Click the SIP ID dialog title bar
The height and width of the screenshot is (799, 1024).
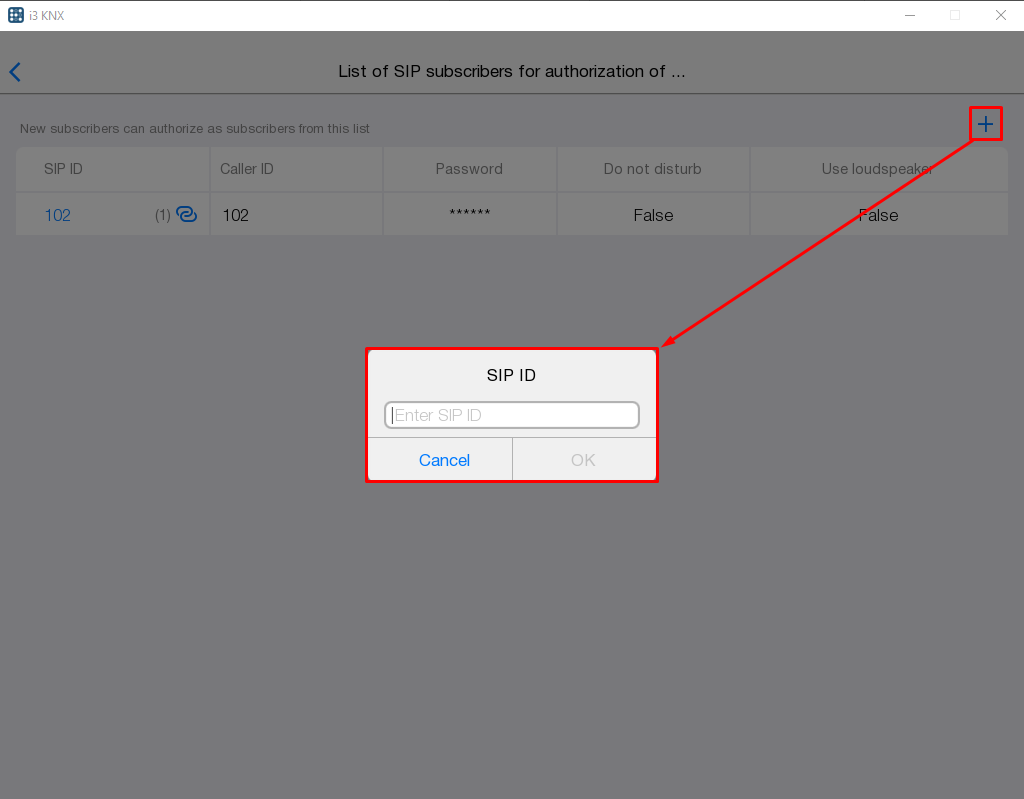point(511,375)
